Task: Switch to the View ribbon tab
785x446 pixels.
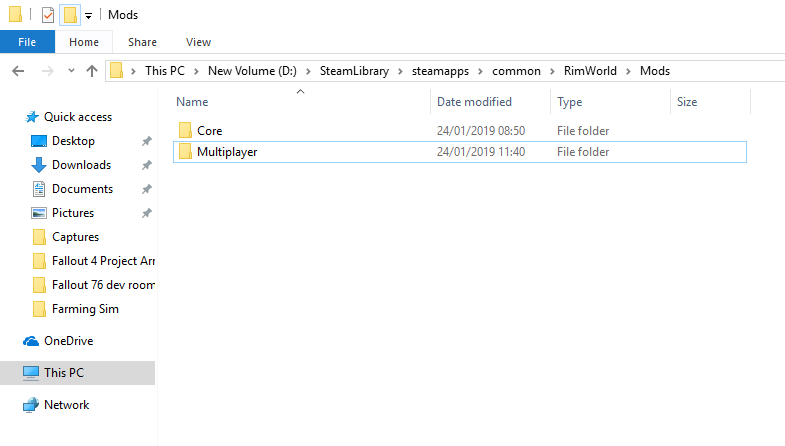Action: coord(198,42)
